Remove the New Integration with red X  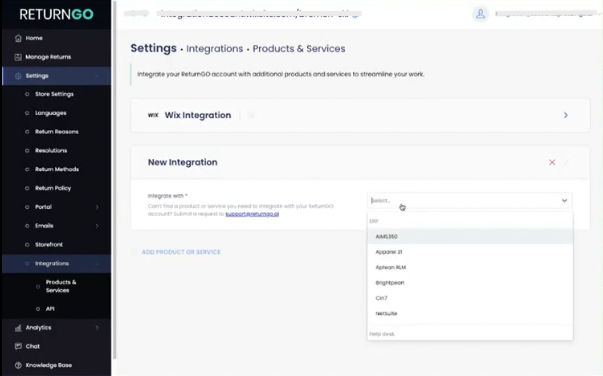[x=552, y=162]
